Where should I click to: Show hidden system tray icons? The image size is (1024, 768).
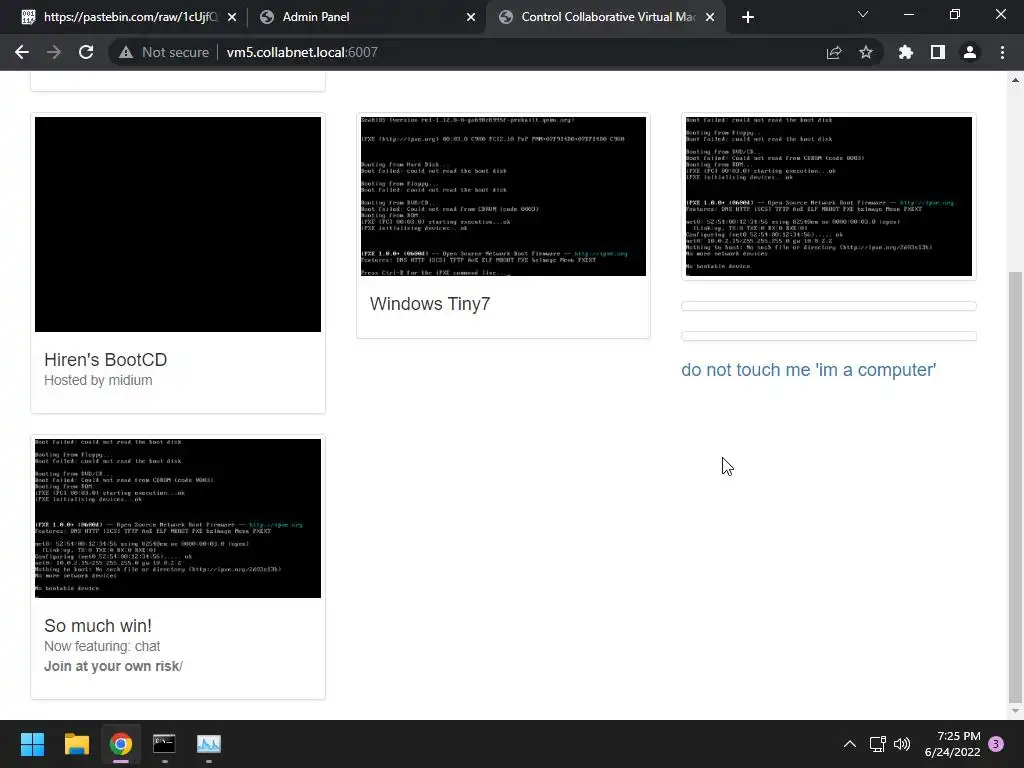[x=850, y=744]
